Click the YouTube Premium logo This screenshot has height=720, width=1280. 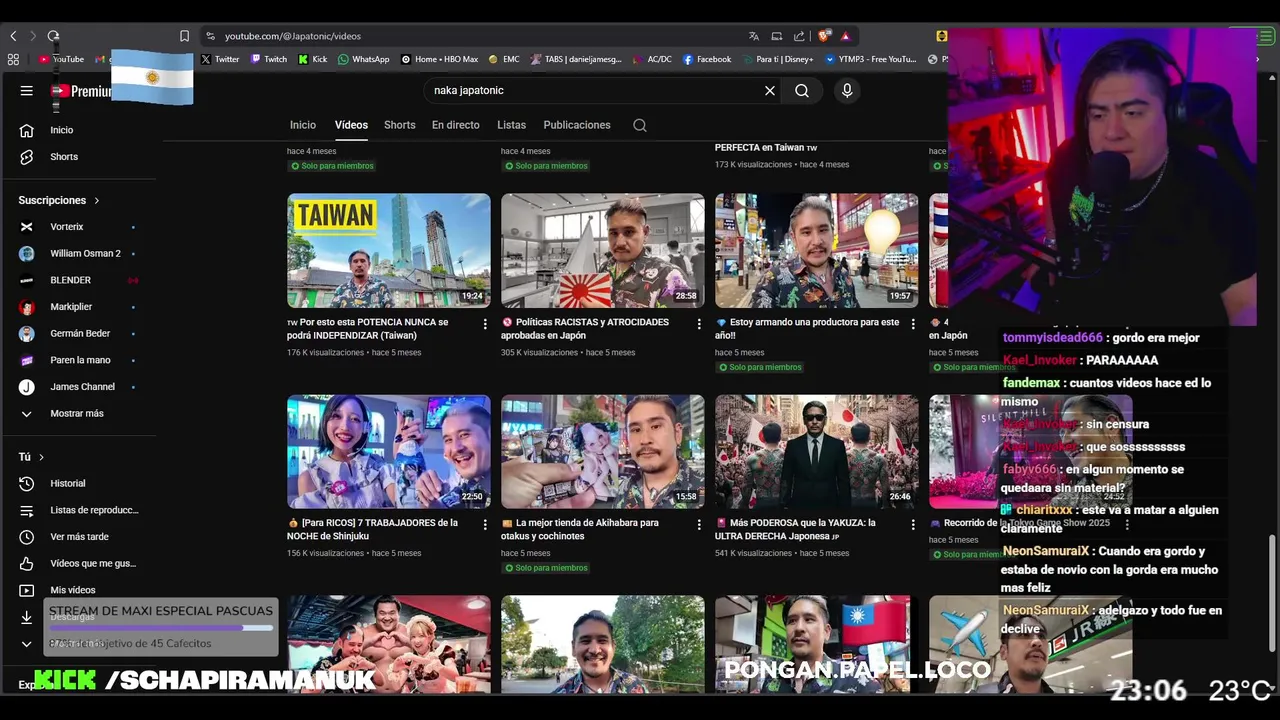click(82, 91)
